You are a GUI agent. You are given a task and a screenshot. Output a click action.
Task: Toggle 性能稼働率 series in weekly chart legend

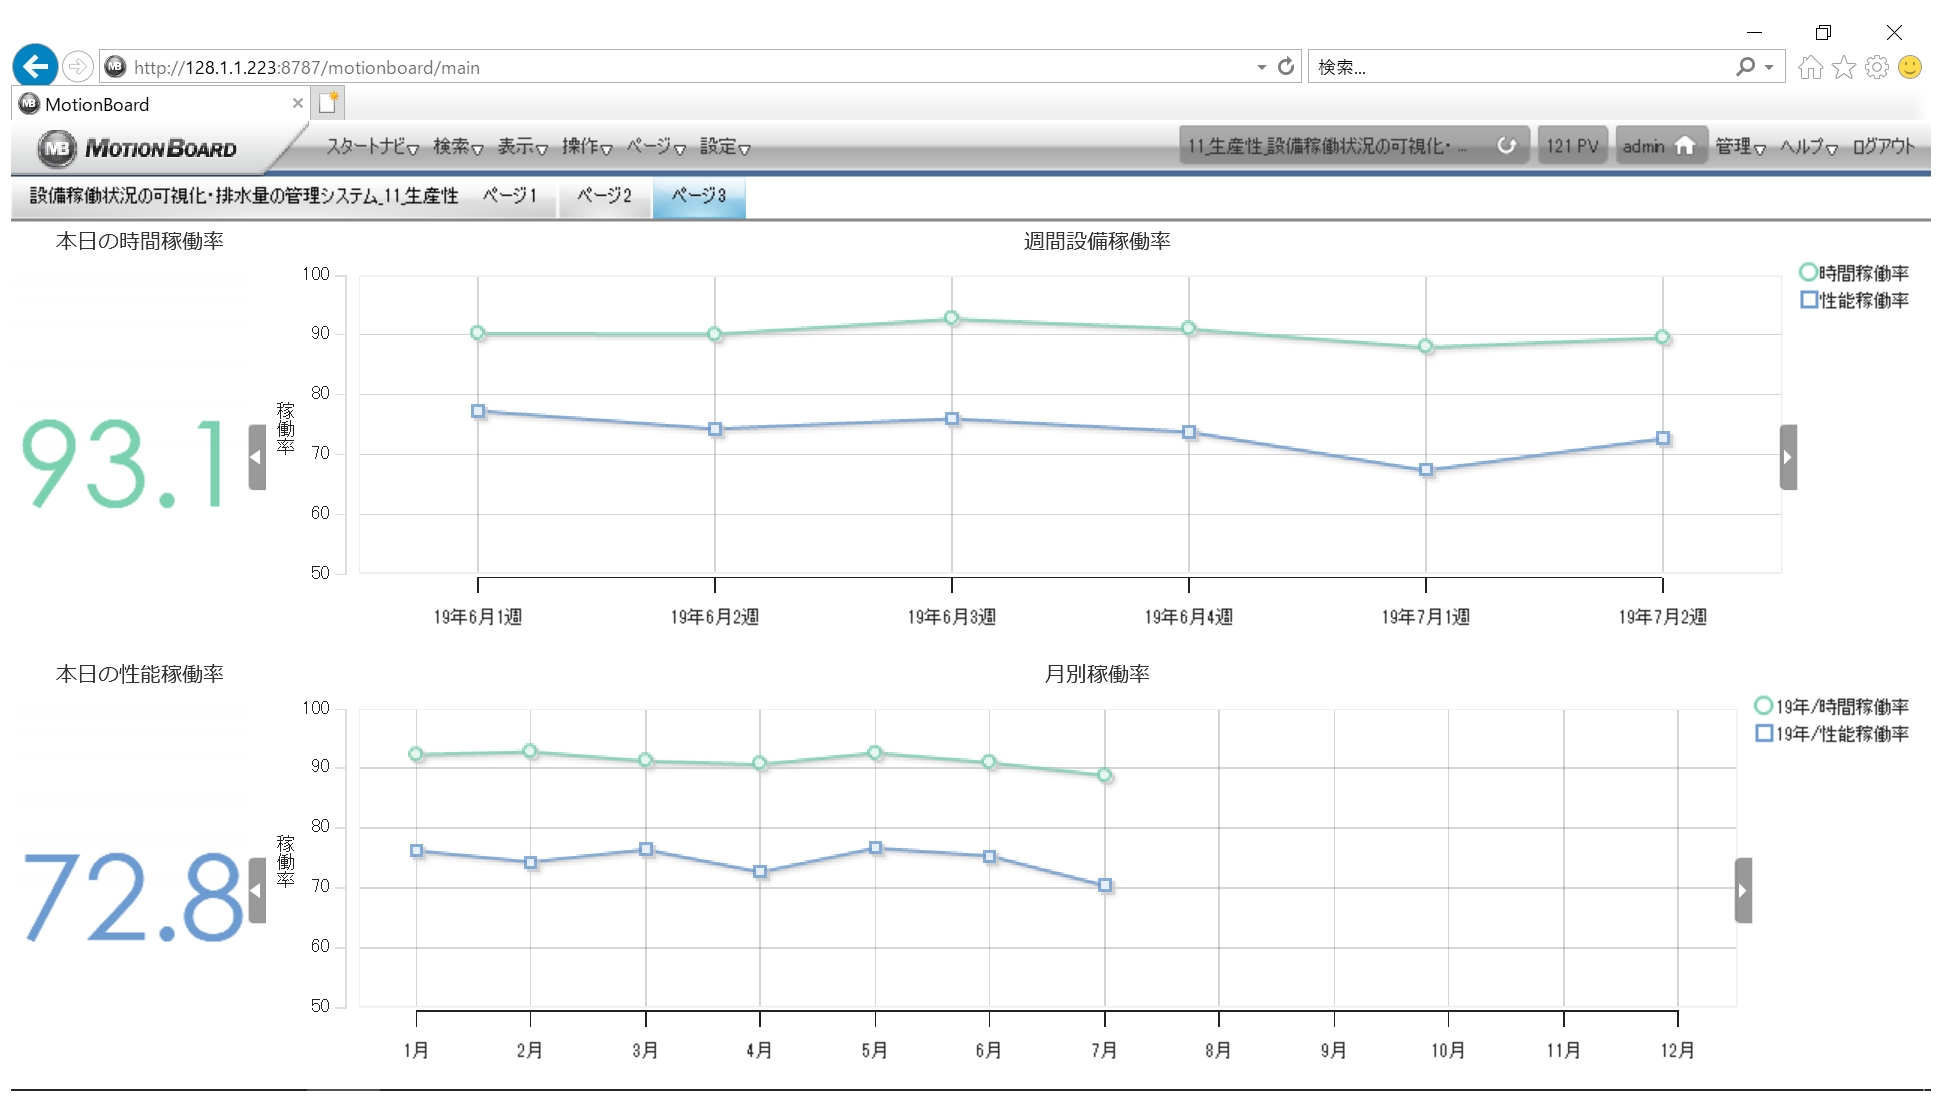coord(1854,300)
